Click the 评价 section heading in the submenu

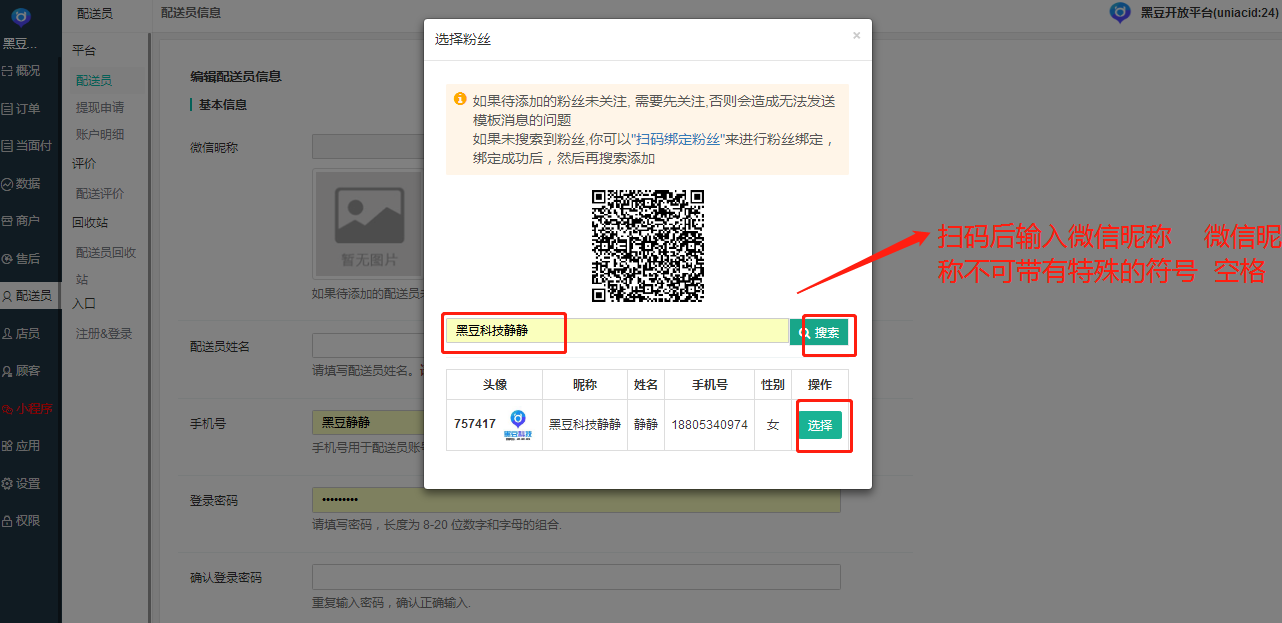click(x=84, y=163)
